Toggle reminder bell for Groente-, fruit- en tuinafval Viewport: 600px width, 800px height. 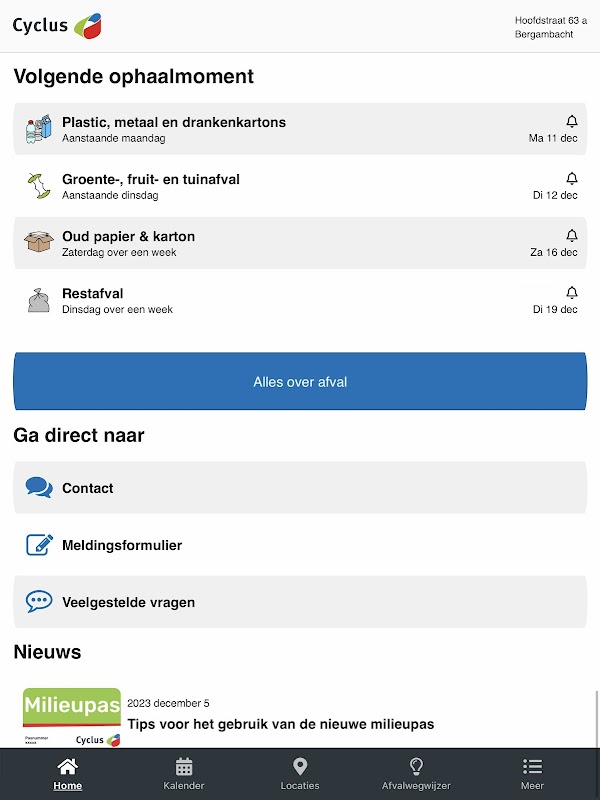pyautogui.click(x=572, y=178)
